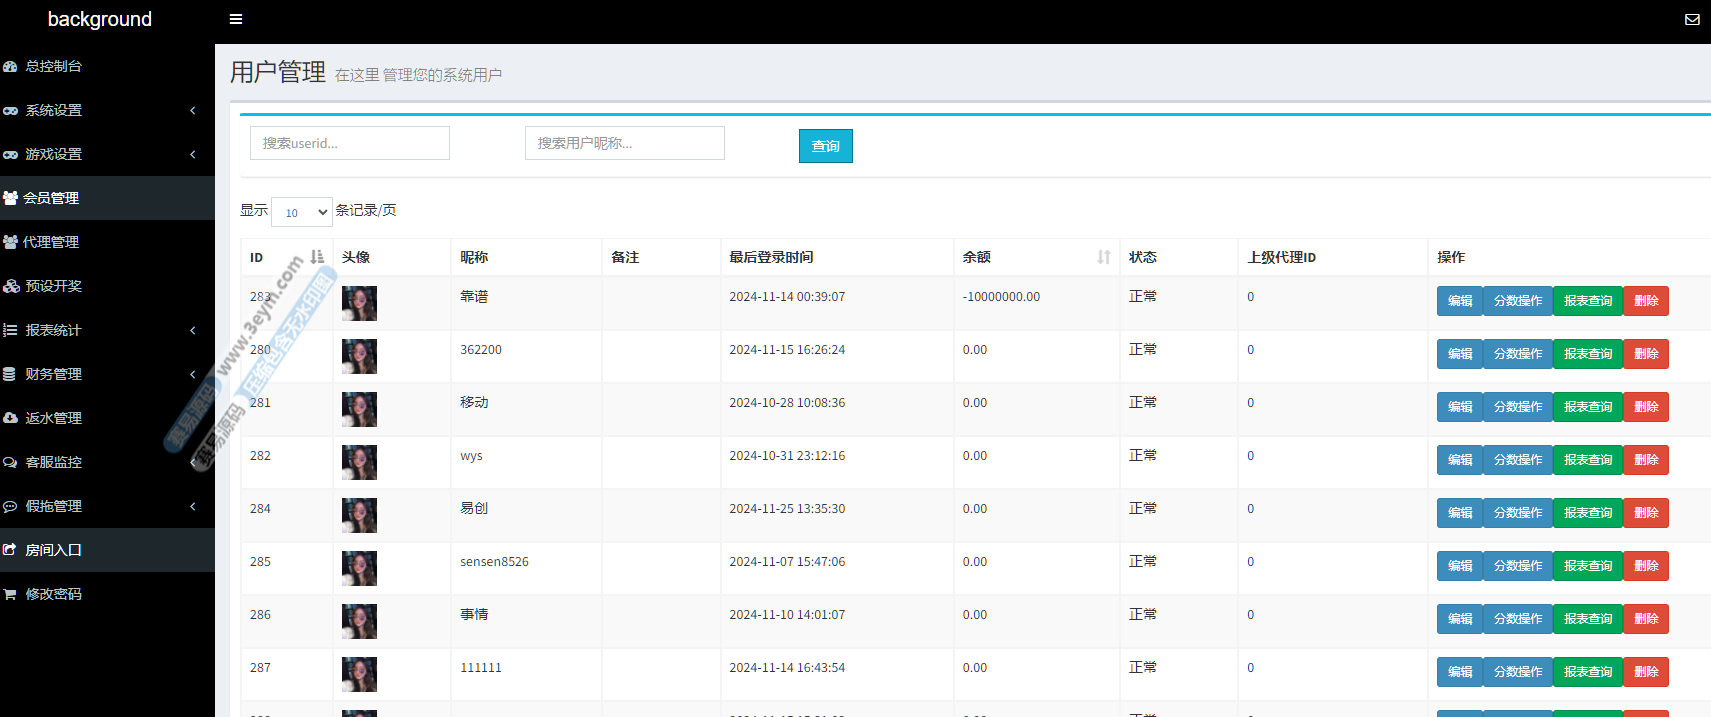
Task: Expand the 系统设置 chevron
Action: pyautogui.click(x=193, y=110)
